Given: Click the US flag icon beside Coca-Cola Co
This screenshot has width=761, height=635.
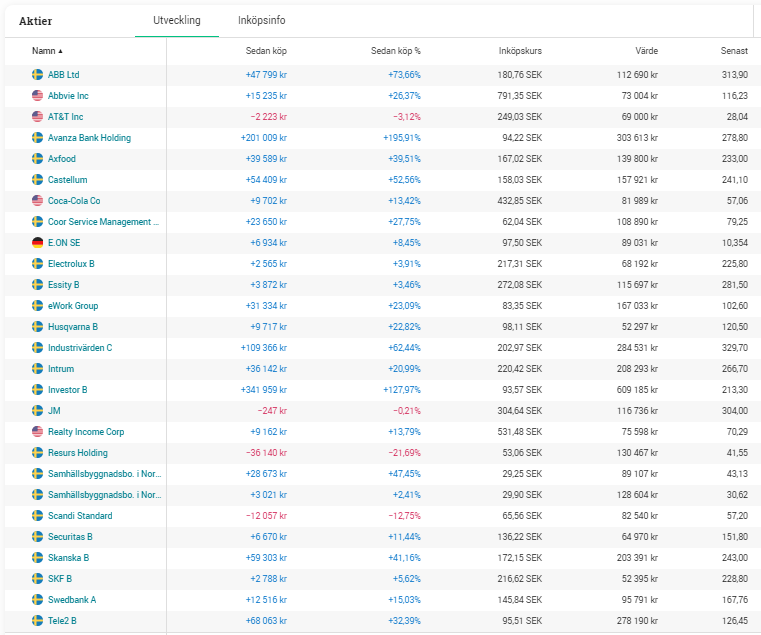Looking at the screenshot, I should tap(37, 201).
